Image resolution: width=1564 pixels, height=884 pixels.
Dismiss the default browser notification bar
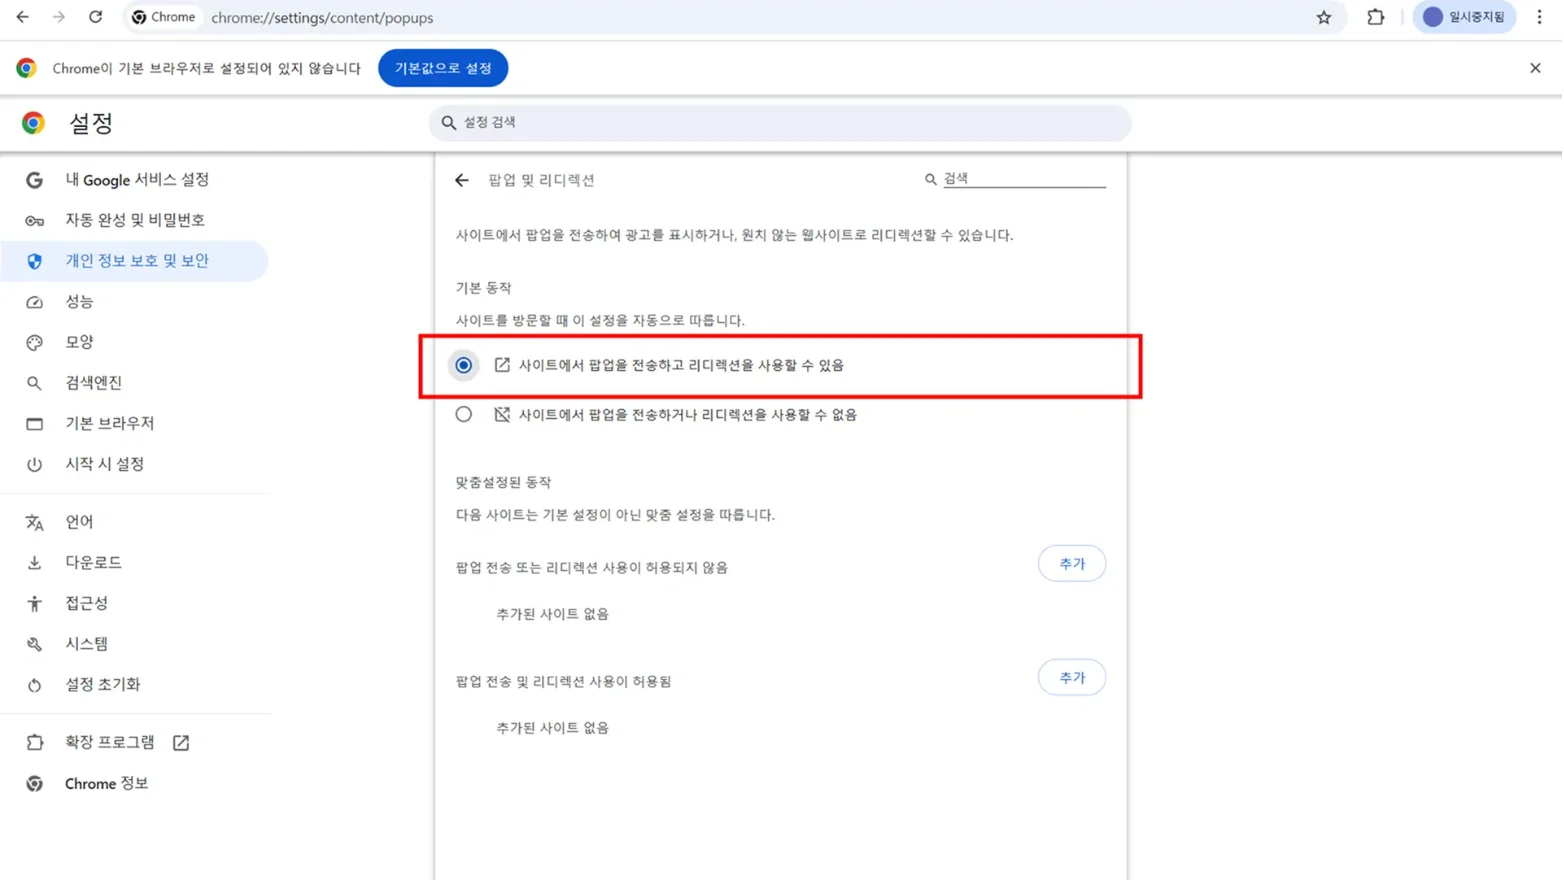tap(1535, 68)
